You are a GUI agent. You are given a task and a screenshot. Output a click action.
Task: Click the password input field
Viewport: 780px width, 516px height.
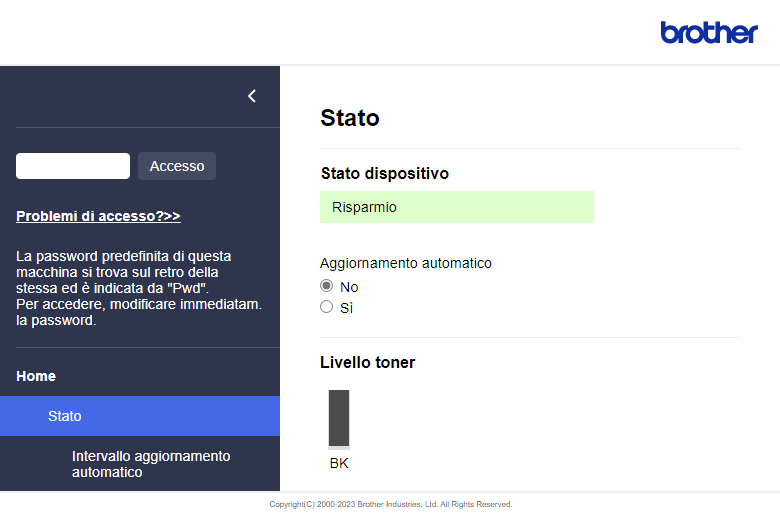[73, 166]
